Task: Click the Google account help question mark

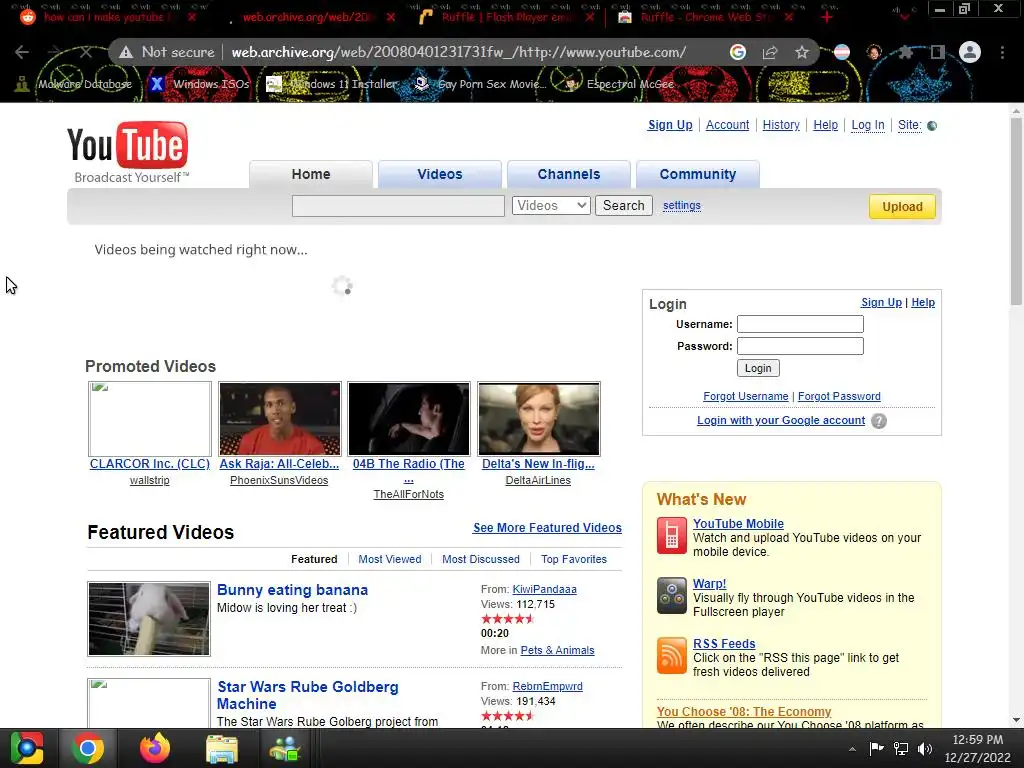Action: pyautogui.click(x=879, y=421)
